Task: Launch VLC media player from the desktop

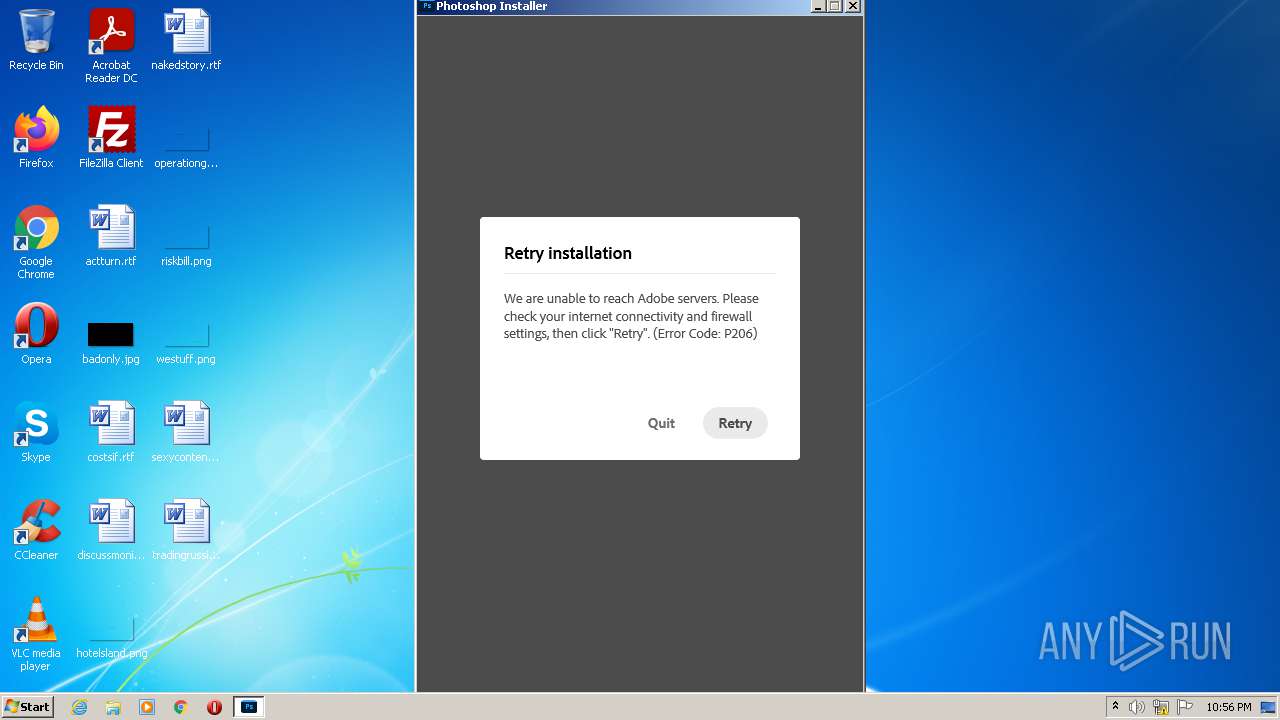Action: pos(36,634)
